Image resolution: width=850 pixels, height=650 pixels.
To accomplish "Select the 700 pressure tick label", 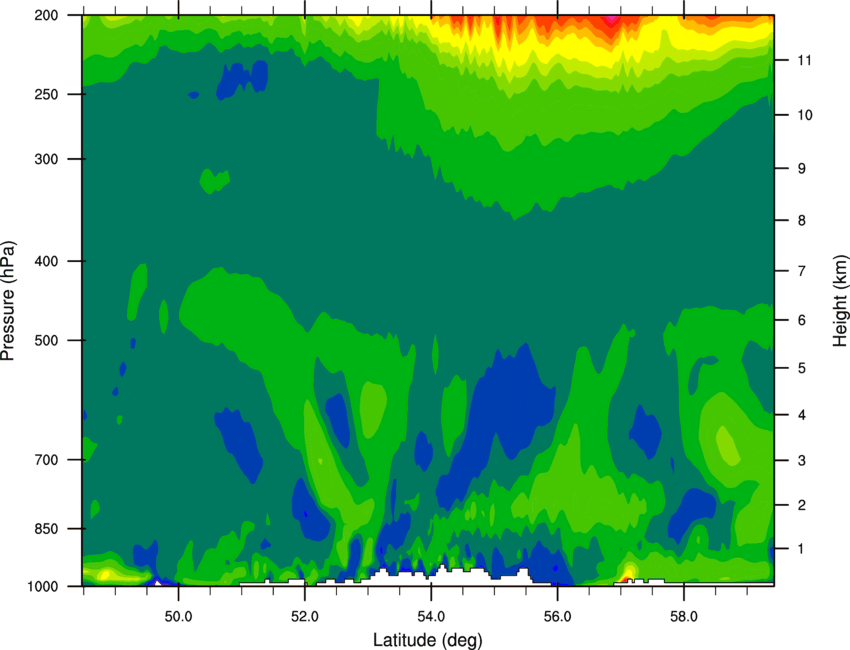I will point(46,460).
